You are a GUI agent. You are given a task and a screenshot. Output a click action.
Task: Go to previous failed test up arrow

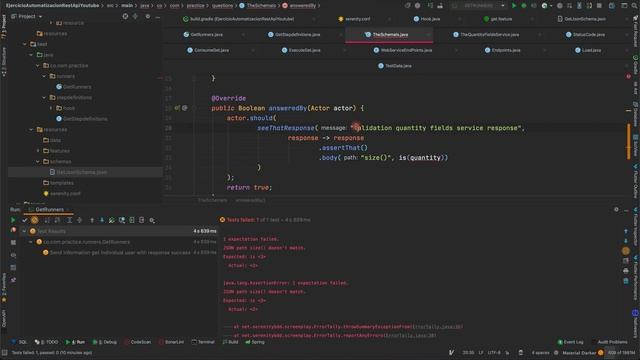92,220
